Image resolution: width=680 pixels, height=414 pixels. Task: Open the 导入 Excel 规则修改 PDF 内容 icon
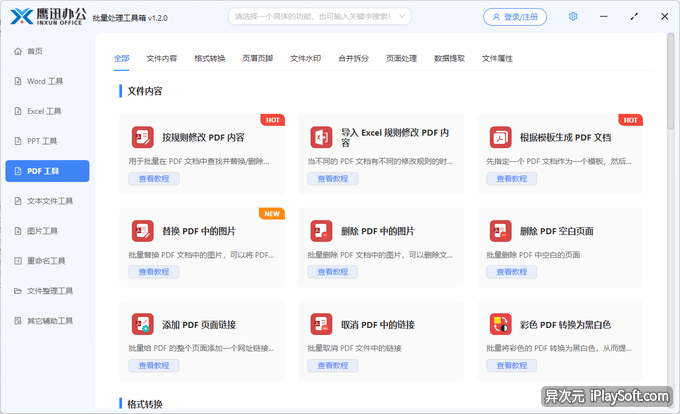pyautogui.click(x=321, y=137)
